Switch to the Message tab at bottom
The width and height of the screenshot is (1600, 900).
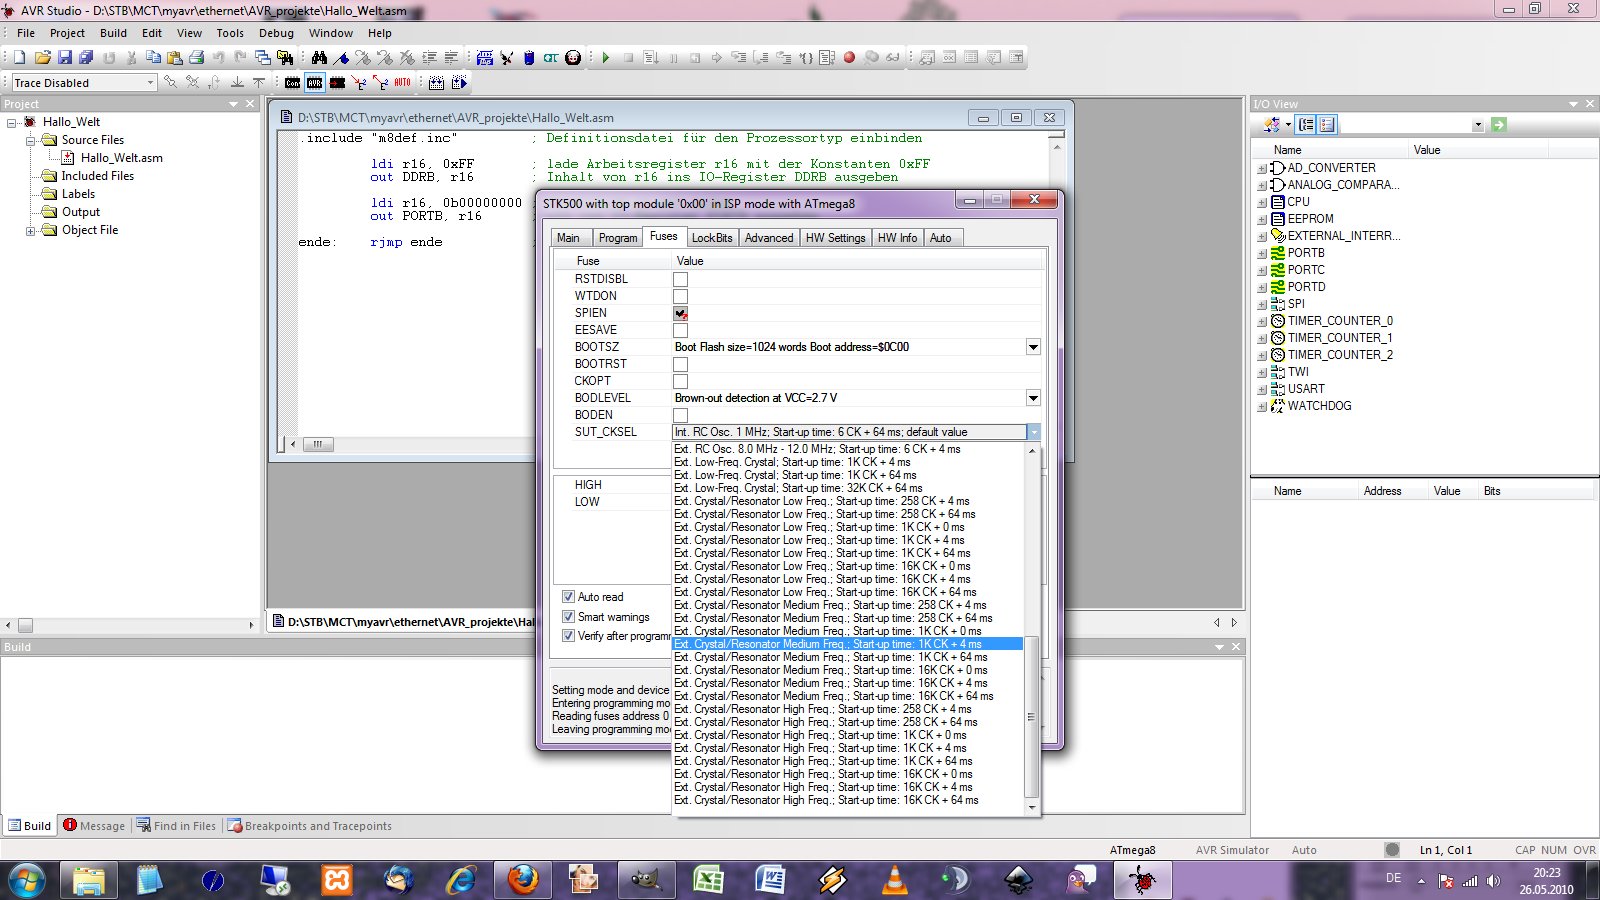click(94, 826)
